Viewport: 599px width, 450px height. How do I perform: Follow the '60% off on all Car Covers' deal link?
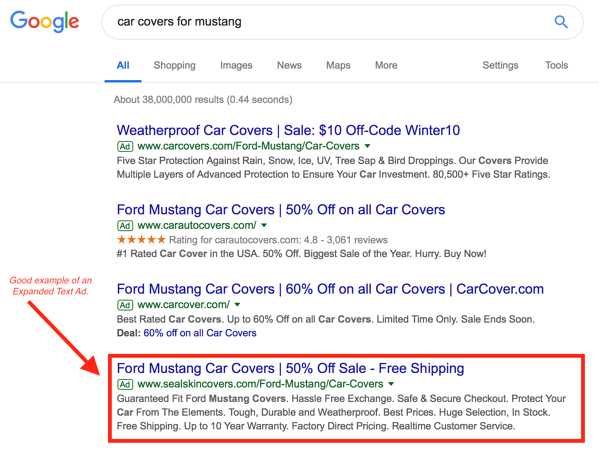tap(200, 333)
